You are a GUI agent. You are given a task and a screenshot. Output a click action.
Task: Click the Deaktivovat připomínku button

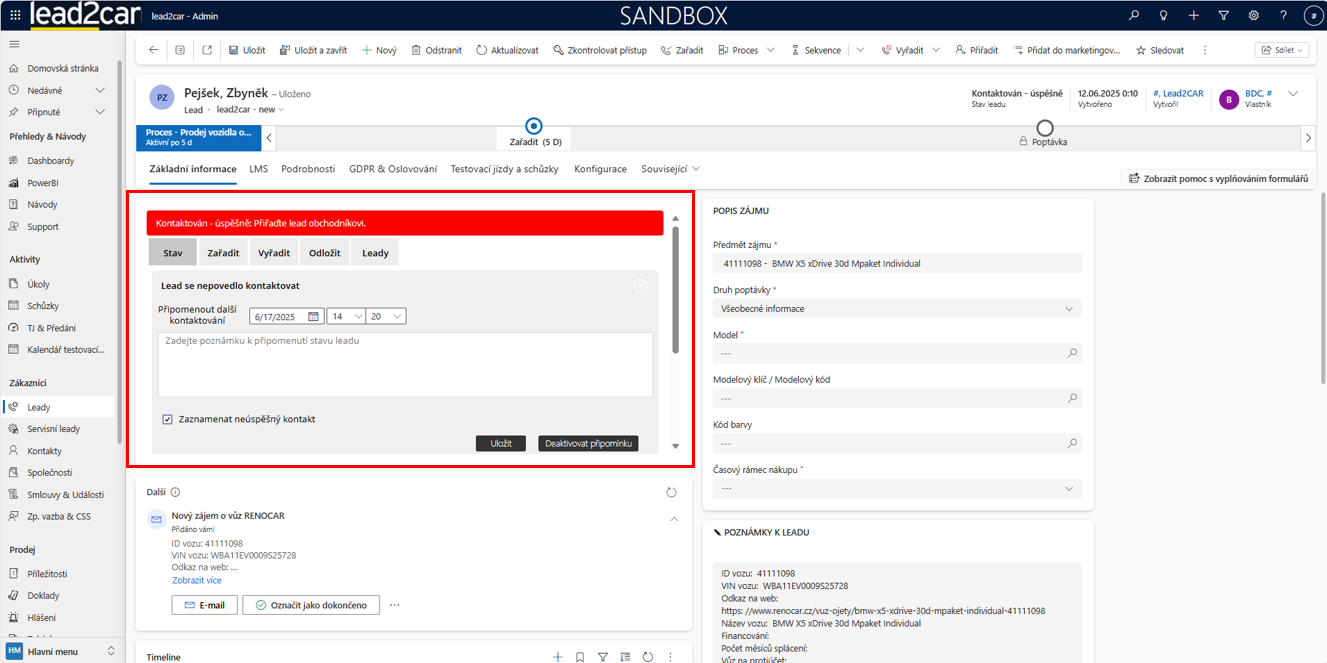pos(587,443)
